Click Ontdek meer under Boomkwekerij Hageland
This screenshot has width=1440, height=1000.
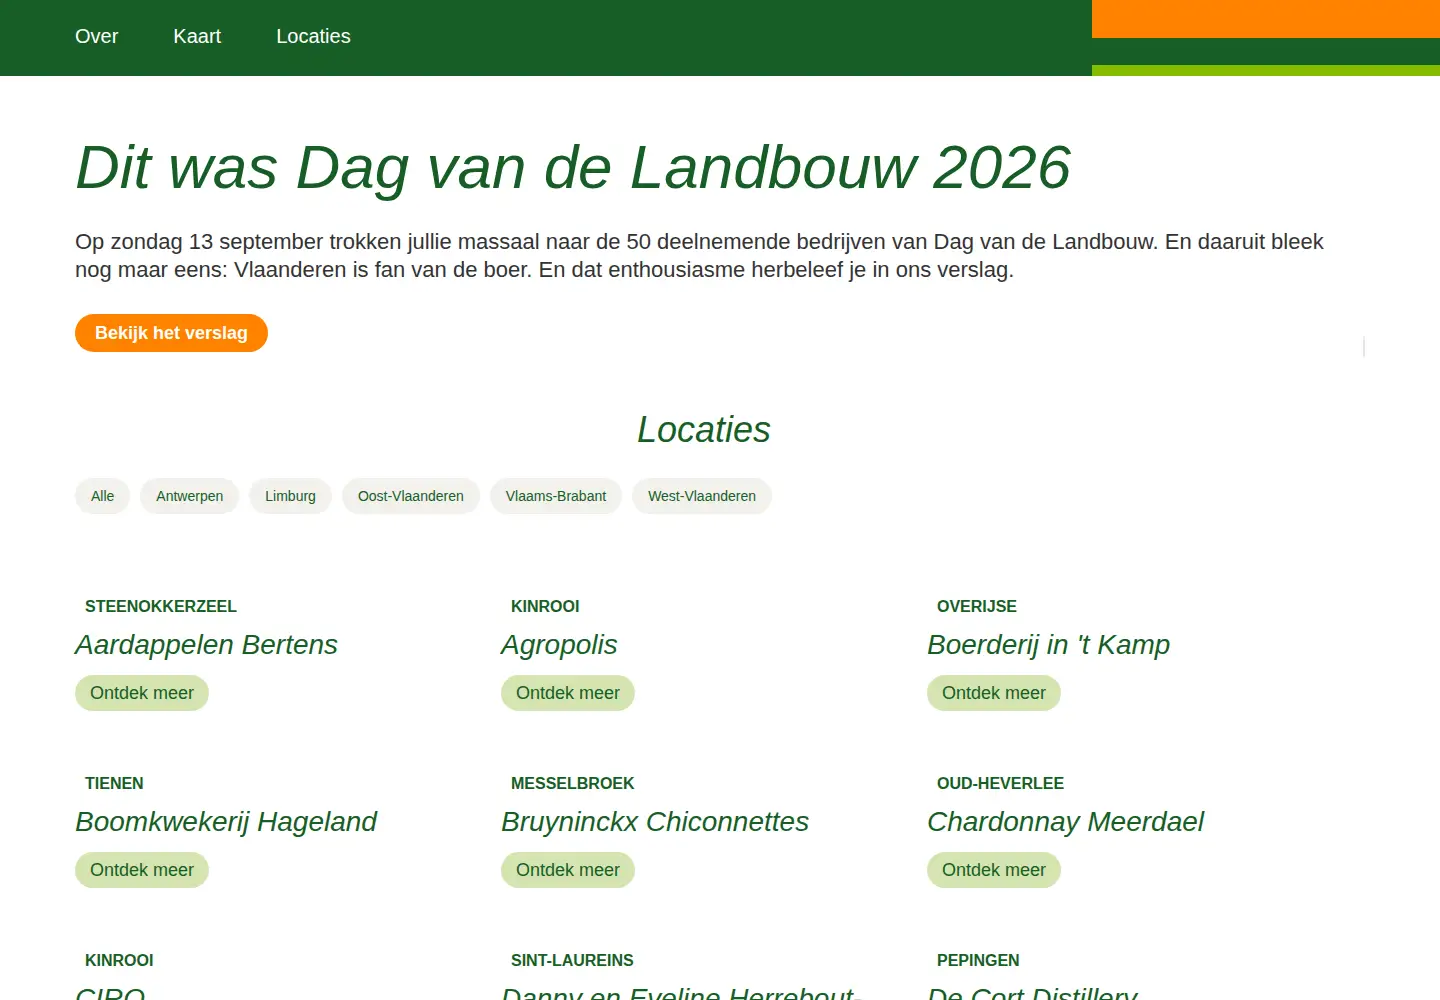click(142, 870)
